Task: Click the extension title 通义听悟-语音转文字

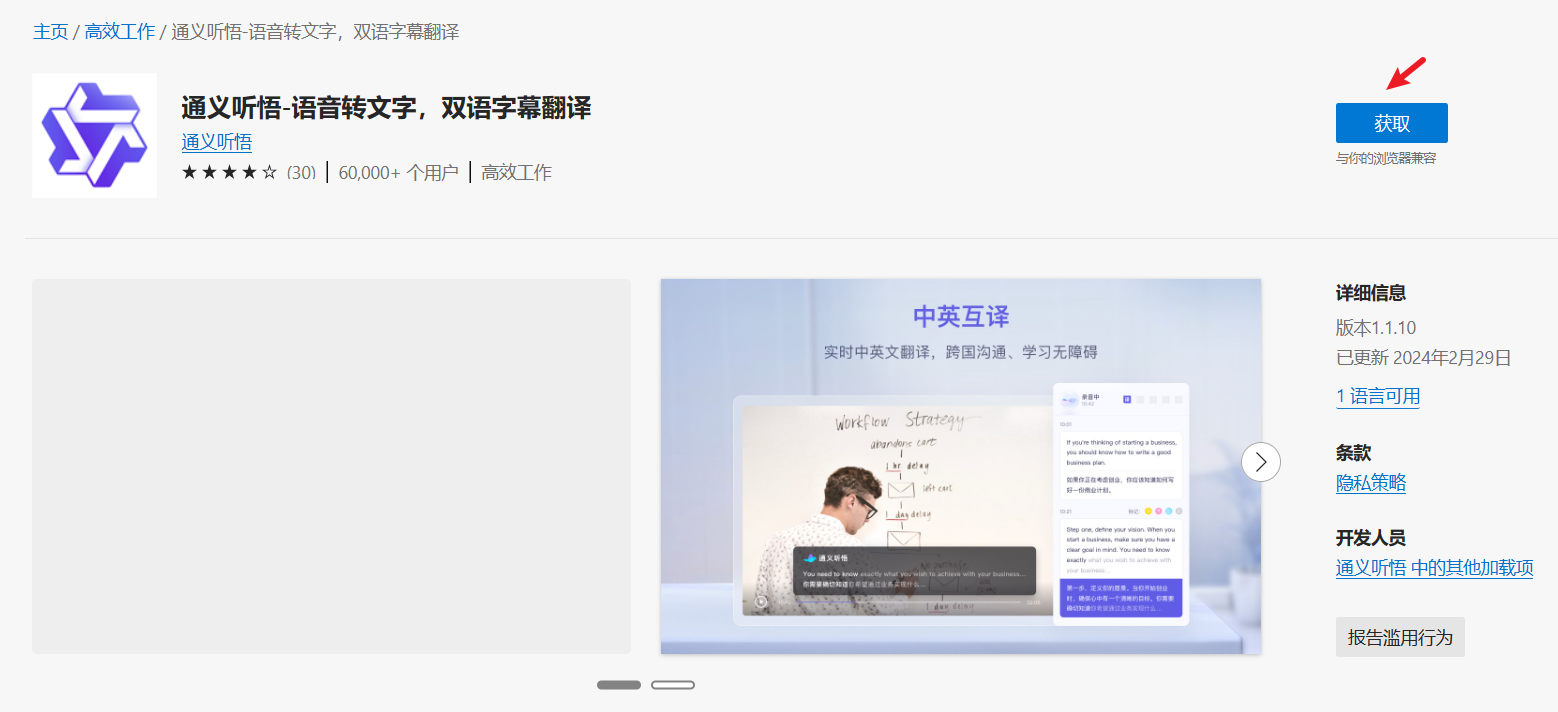Action: [386, 107]
